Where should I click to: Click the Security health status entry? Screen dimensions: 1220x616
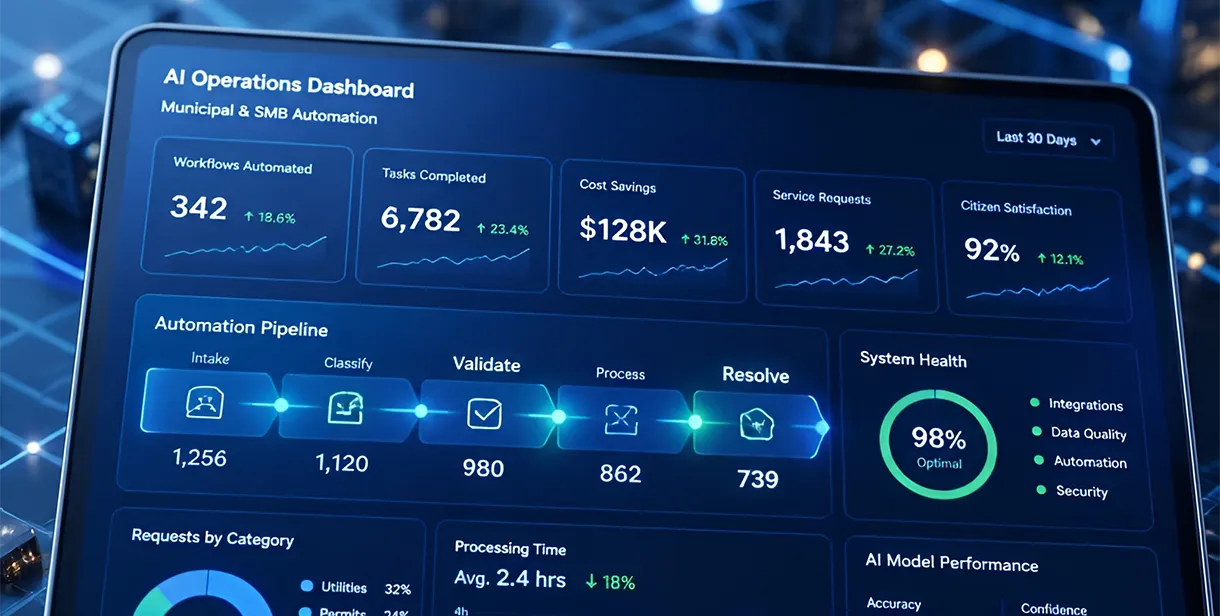1072,491
